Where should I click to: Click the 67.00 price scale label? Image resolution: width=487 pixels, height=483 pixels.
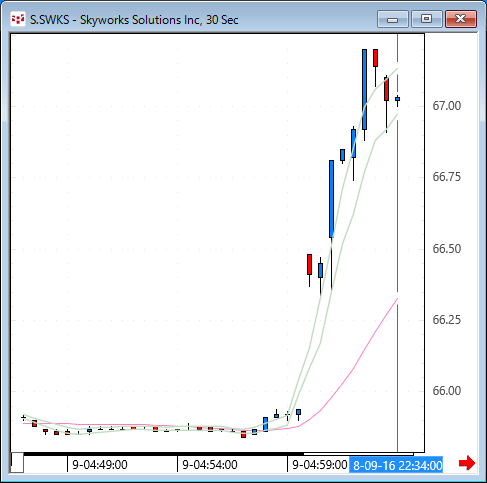447,106
